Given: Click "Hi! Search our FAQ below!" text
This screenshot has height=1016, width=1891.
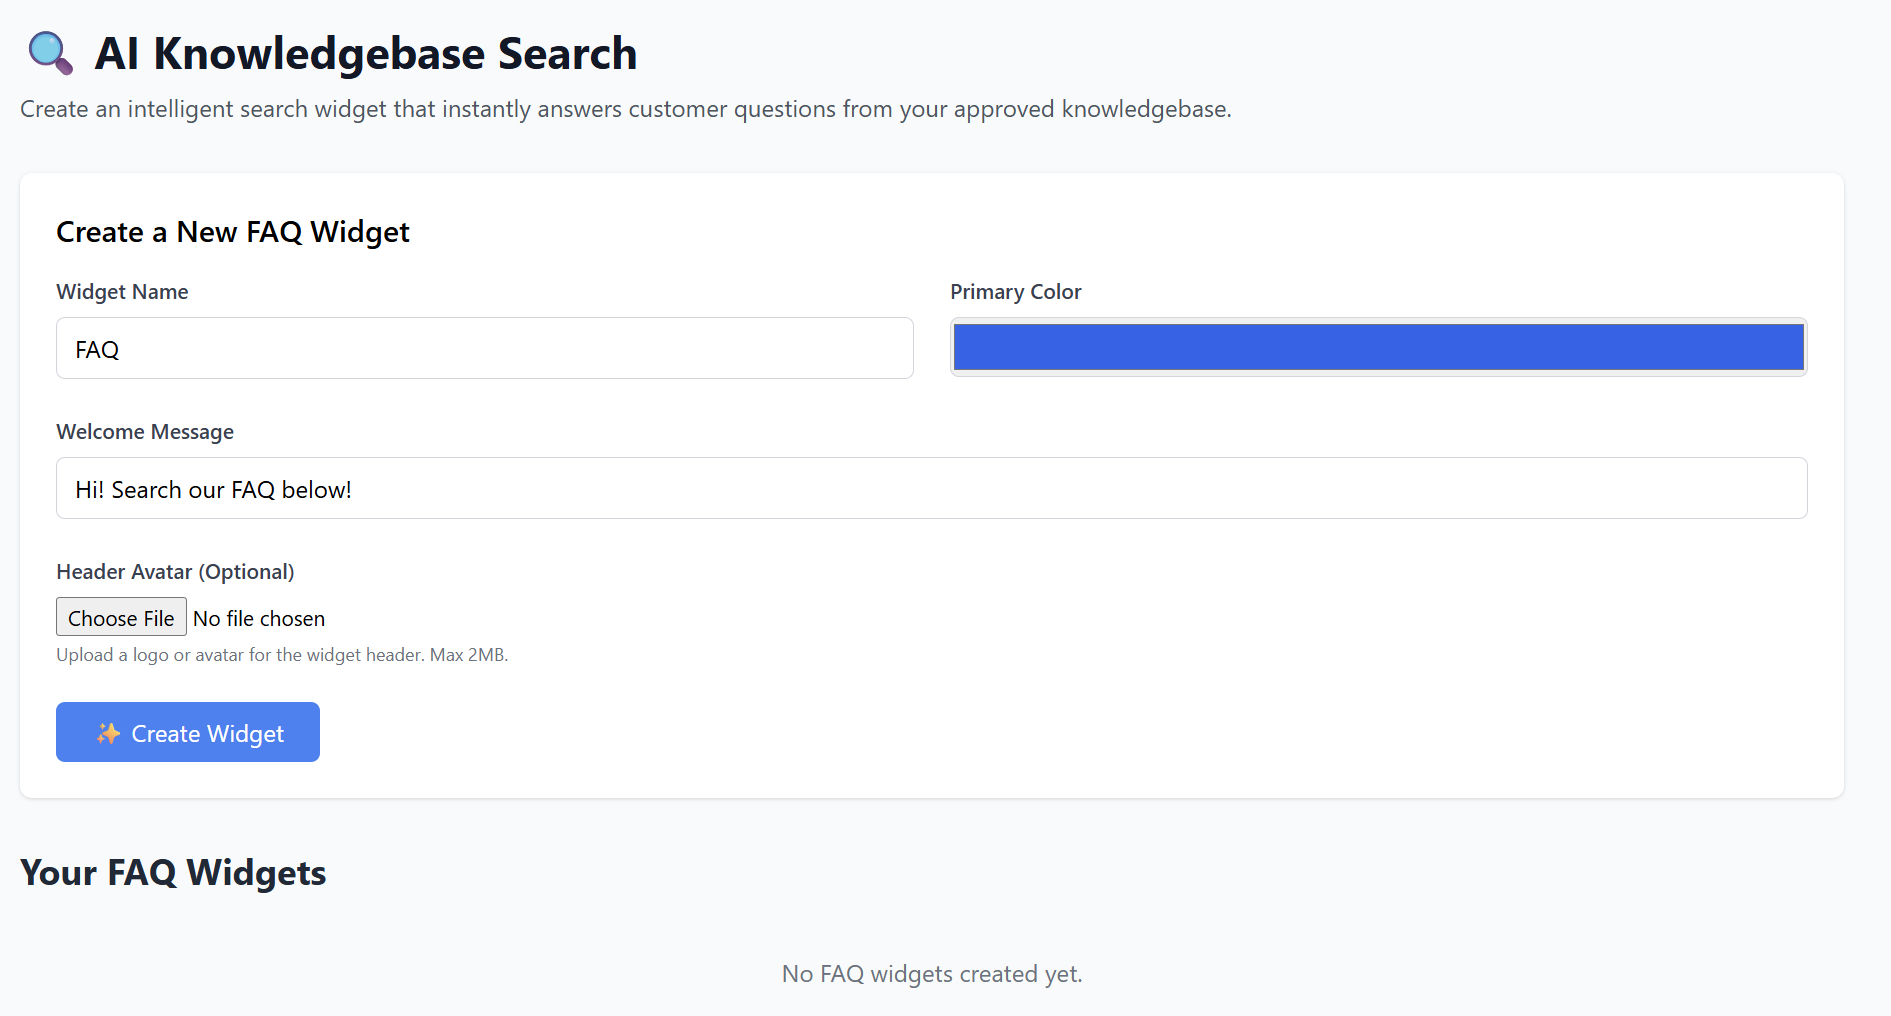Looking at the screenshot, I should 213,490.
